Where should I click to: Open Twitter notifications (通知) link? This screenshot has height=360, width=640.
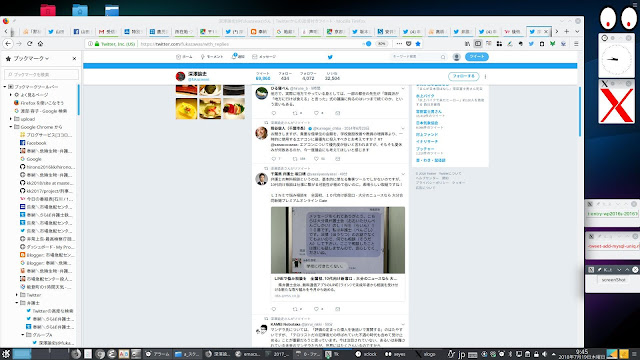[238, 57]
